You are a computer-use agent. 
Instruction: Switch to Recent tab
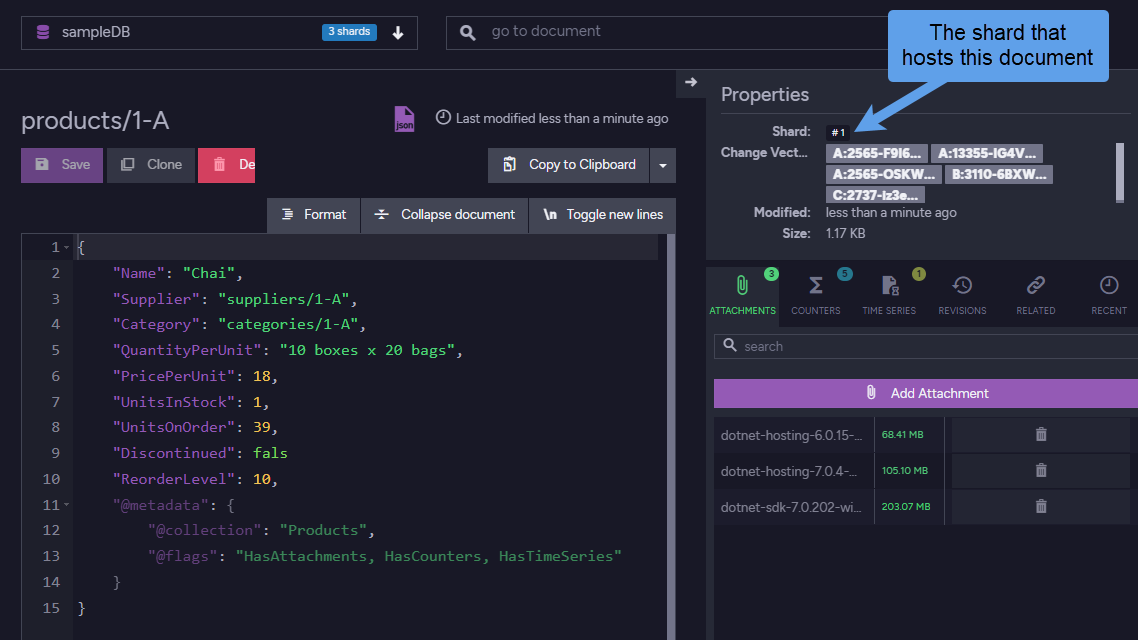1109,295
